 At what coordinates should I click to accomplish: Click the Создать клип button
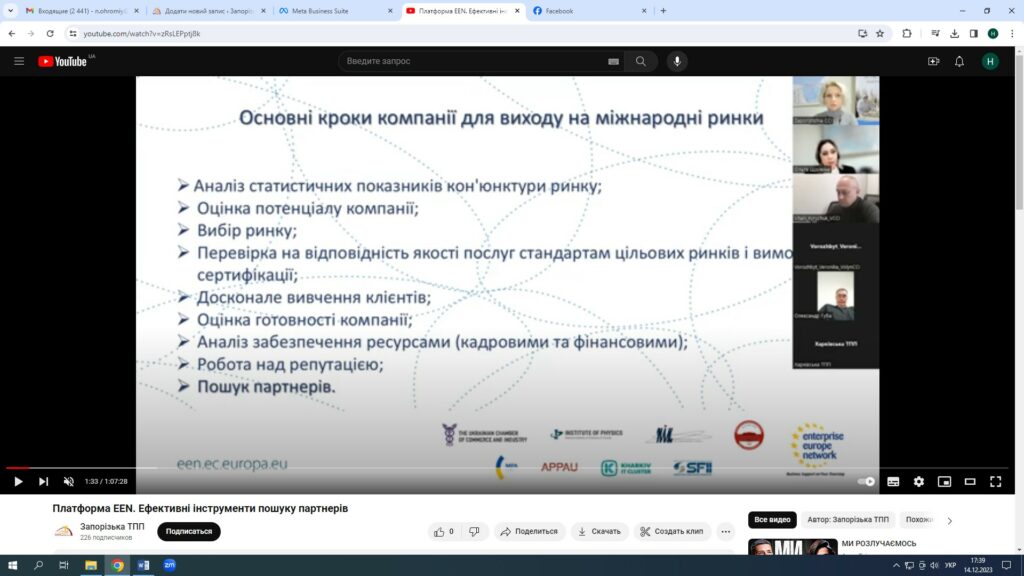pos(672,532)
